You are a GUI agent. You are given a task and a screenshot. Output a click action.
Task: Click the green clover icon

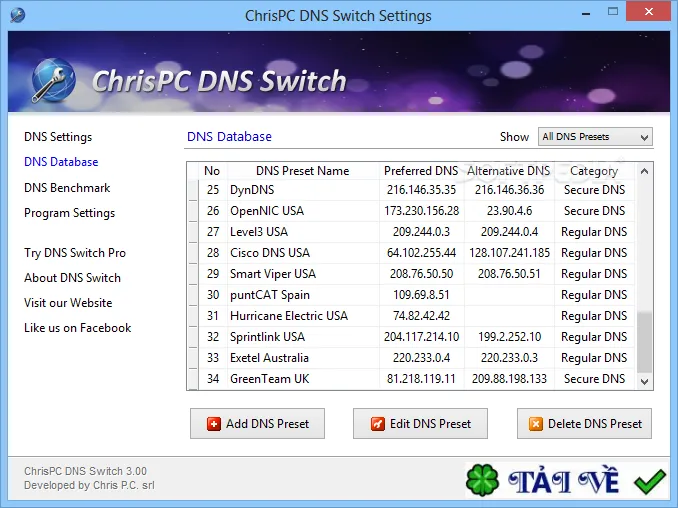(x=483, y=480)
